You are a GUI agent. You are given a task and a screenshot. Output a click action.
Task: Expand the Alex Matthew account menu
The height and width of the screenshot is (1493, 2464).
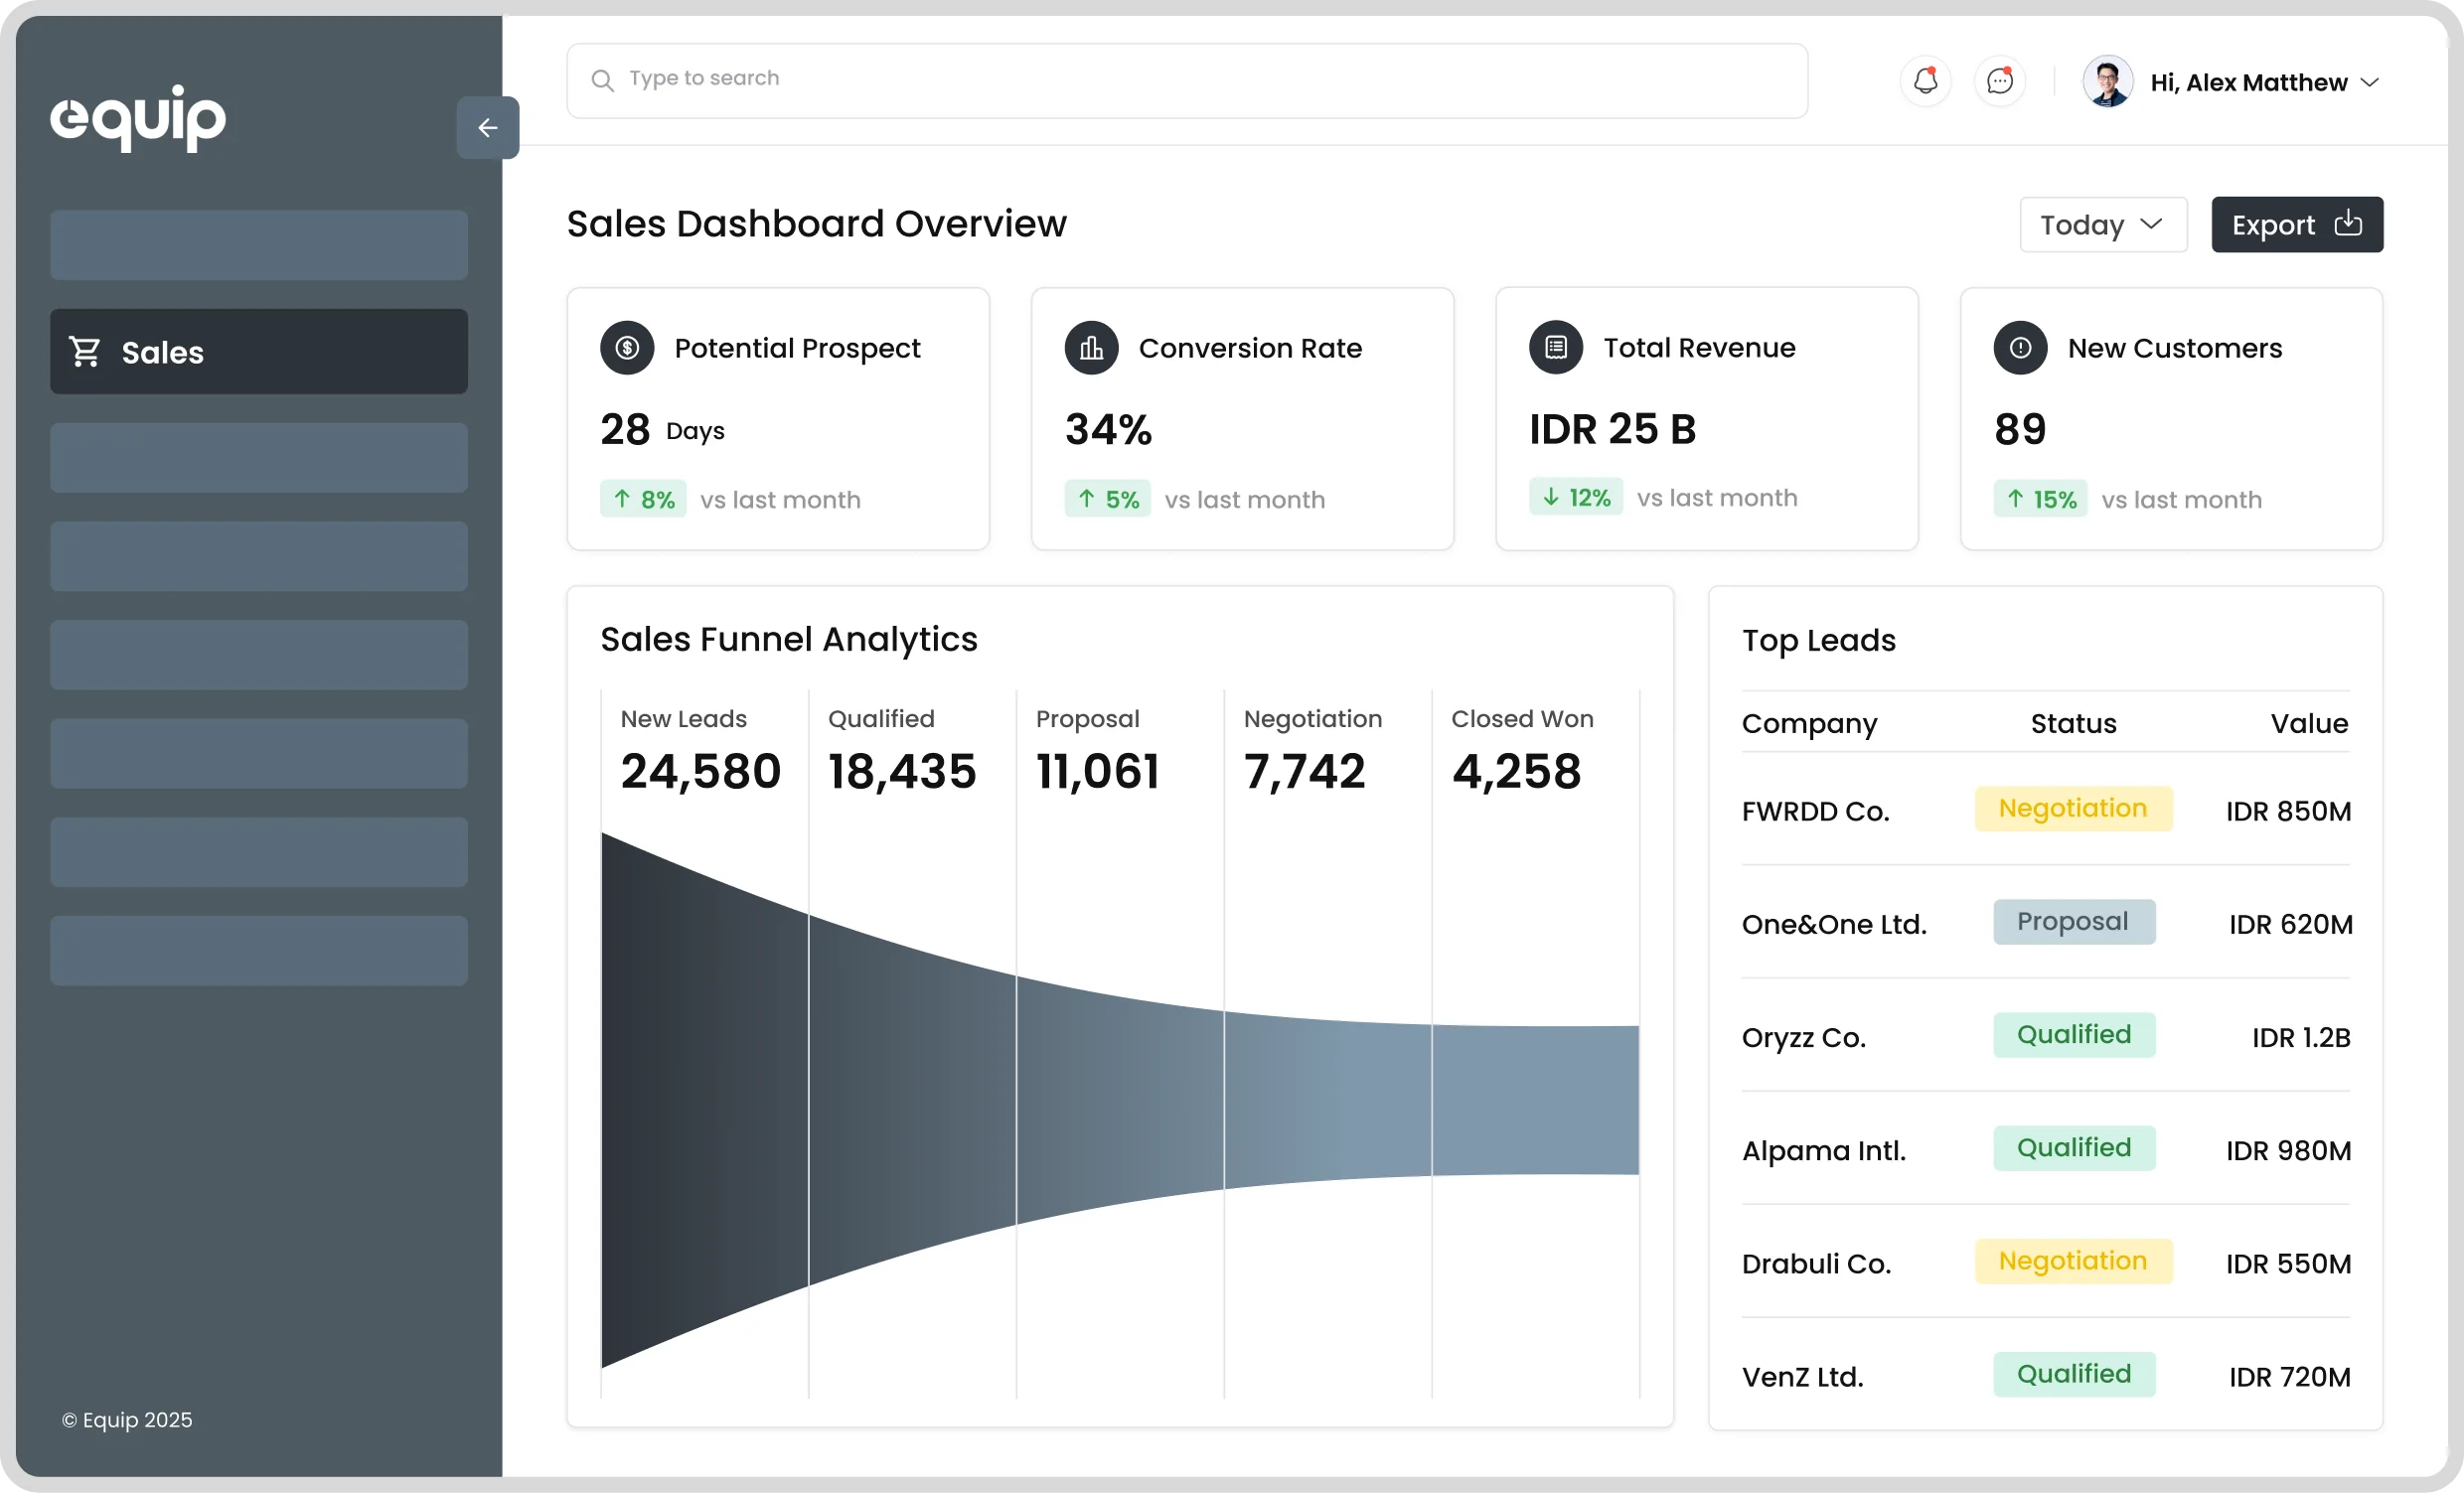coord(2369,82)
